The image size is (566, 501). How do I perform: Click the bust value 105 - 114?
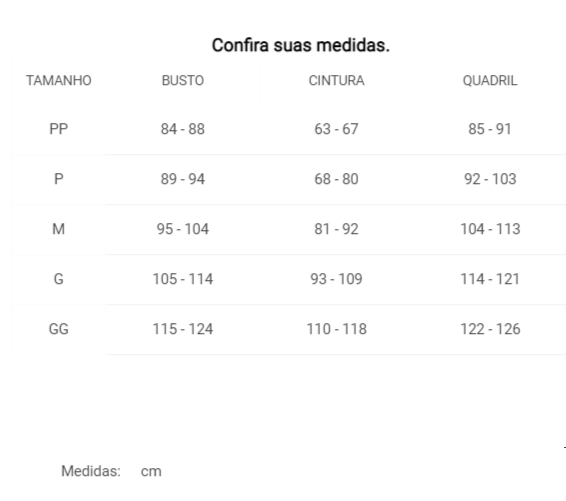[183, 279]
